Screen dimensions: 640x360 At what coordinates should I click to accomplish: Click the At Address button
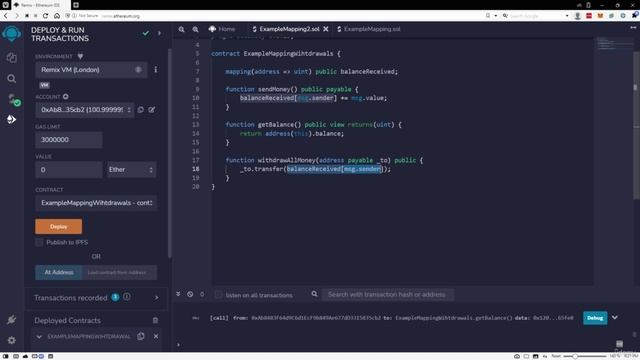(x=59, y=272)
